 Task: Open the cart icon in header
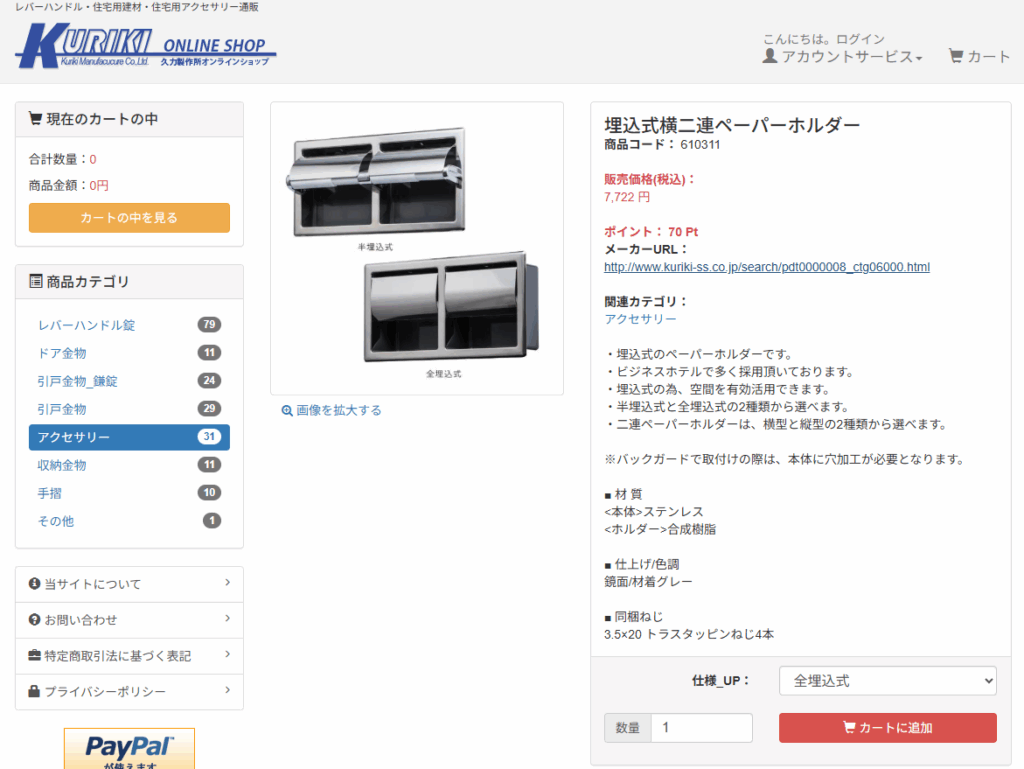click(956, 56)
